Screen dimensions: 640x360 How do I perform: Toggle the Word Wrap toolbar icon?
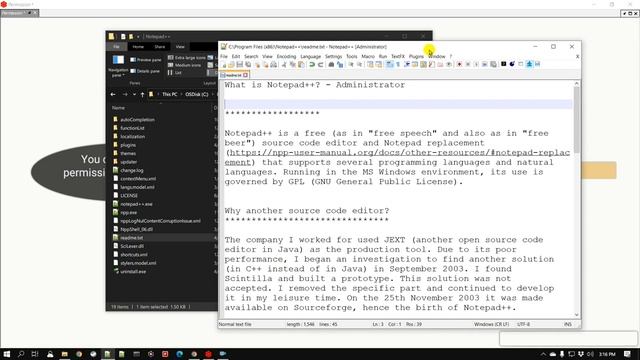pyautogui.click(x=389, y=64)
